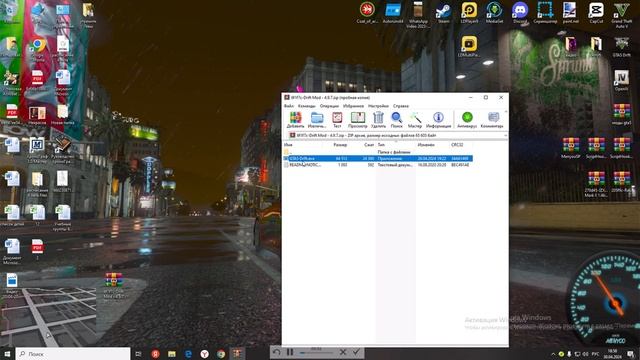Open the MediaGet desktop shortcut
This screenshot has width=640, height=360.
pyautogui.click(x=494, y=13)
